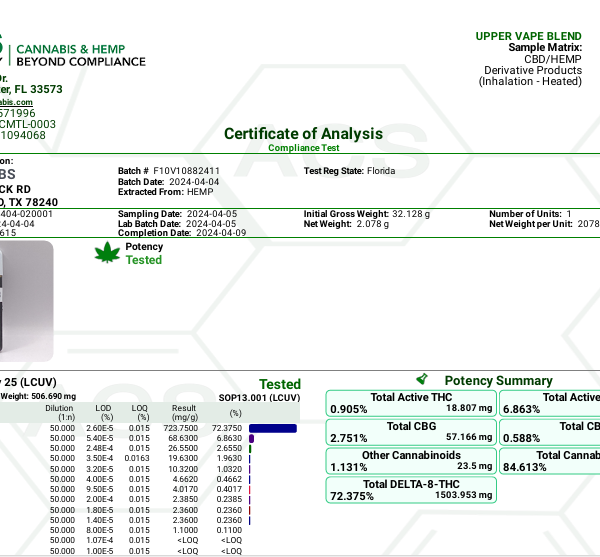The height and width of the screenshot is (557, 600).
Task: Select the Certificate of Analysis heading
Action: click(303, 134)
